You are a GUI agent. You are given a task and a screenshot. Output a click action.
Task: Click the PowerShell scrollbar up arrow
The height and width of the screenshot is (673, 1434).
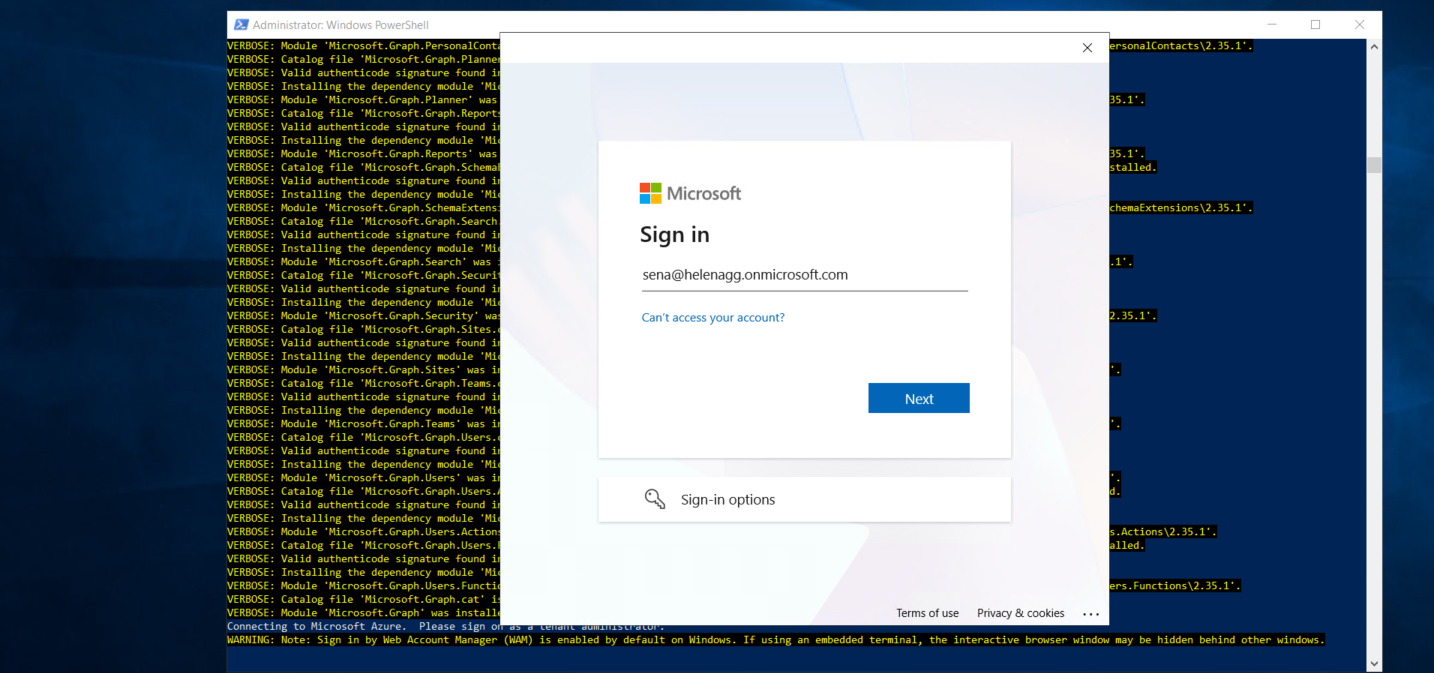[x=1374, y=47]
